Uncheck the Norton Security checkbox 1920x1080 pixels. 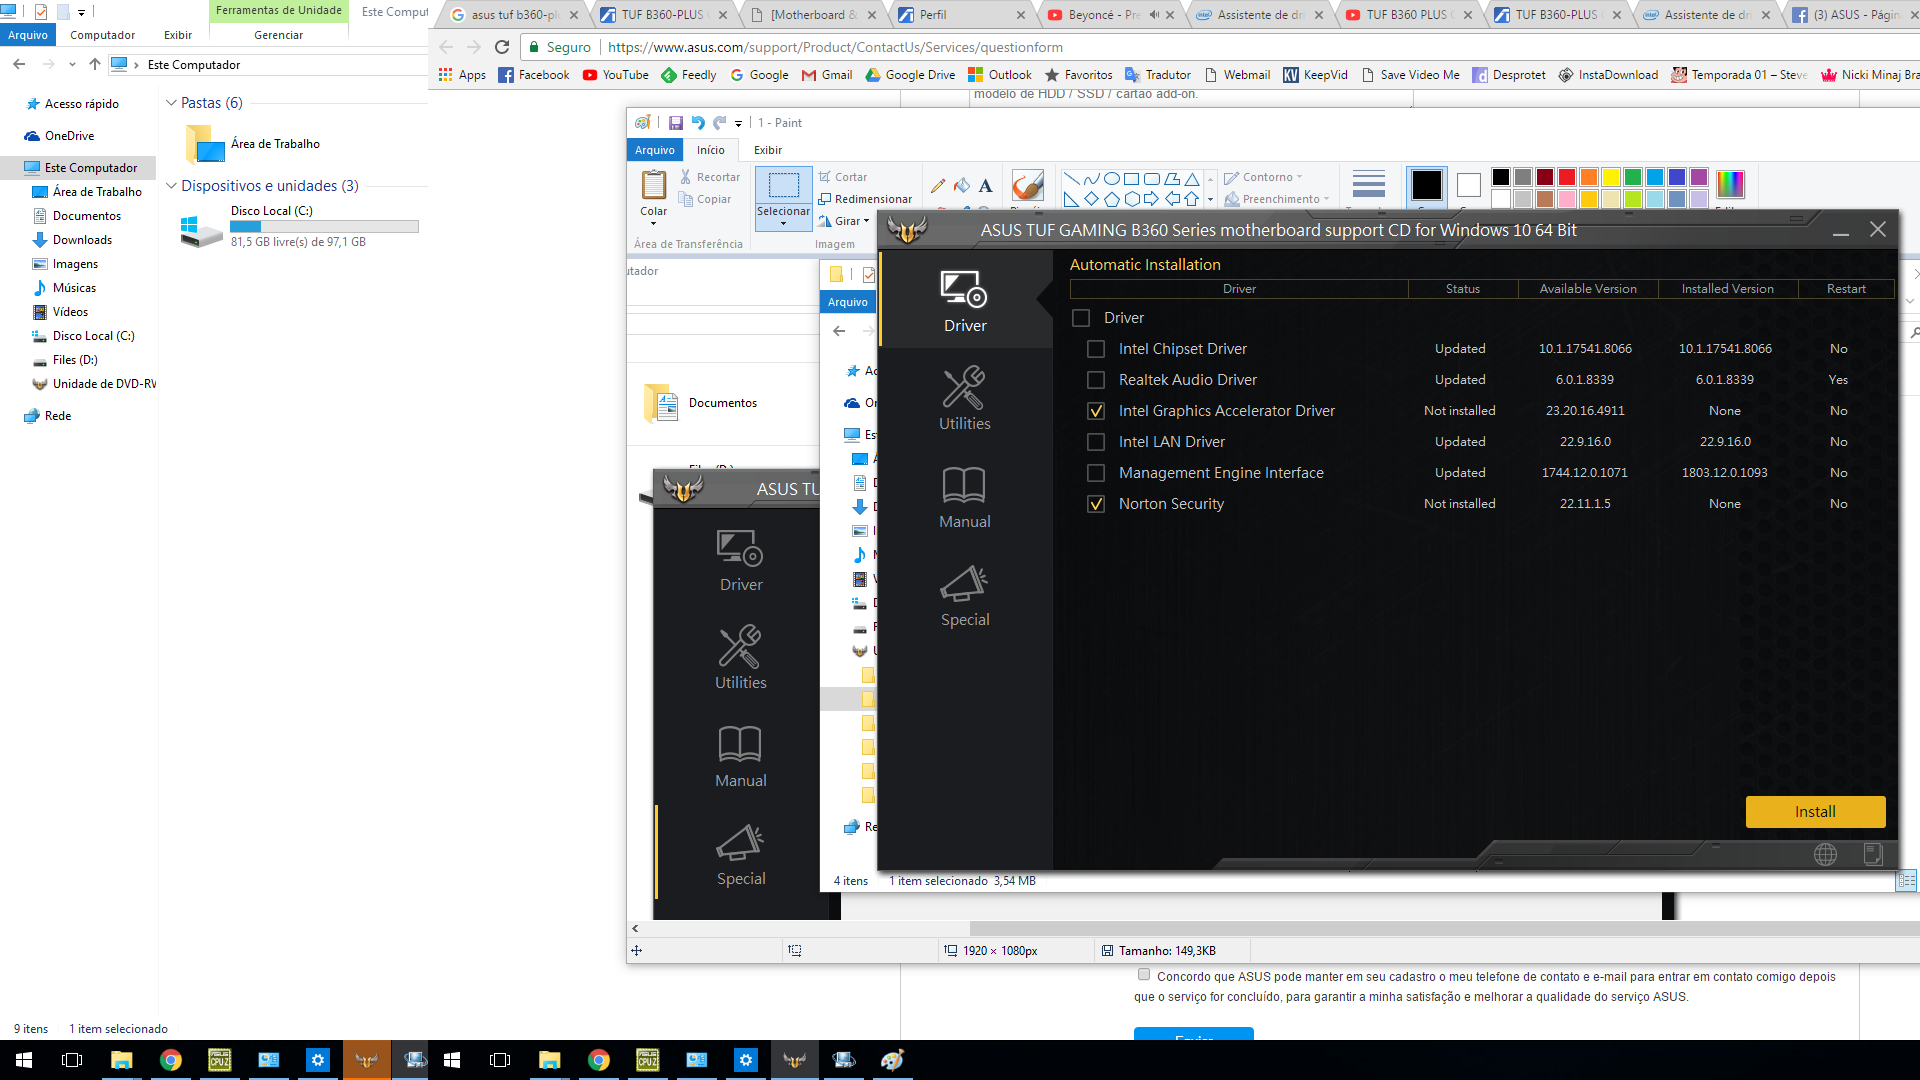pyautogui.click(x=1096, y=504)
